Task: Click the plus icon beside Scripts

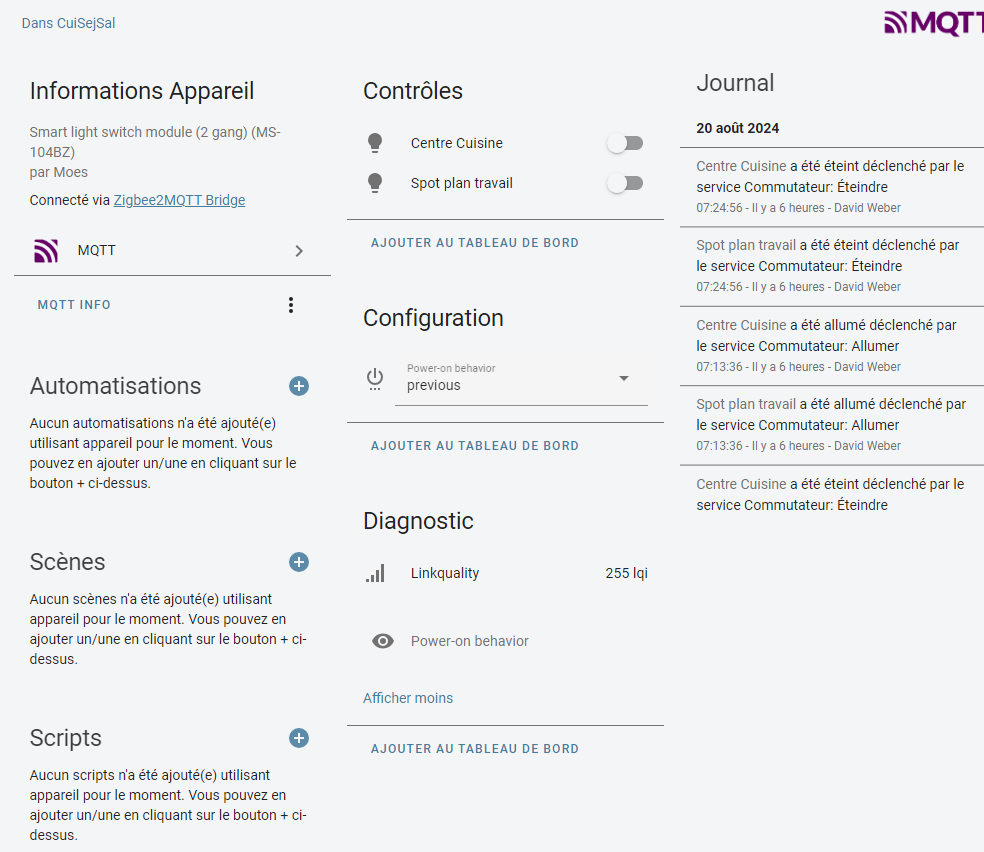Action: tap(299, 738)
